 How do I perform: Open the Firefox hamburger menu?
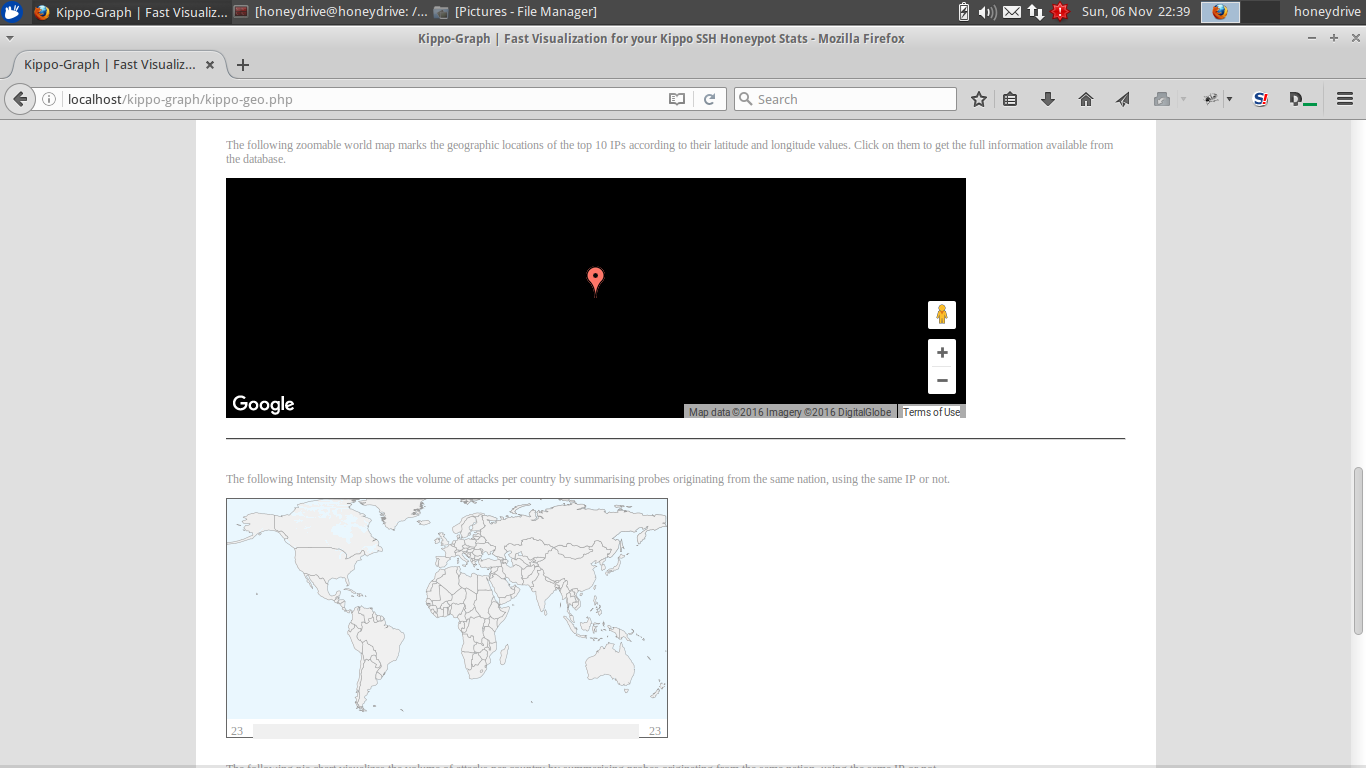[x=1345, y=99]
